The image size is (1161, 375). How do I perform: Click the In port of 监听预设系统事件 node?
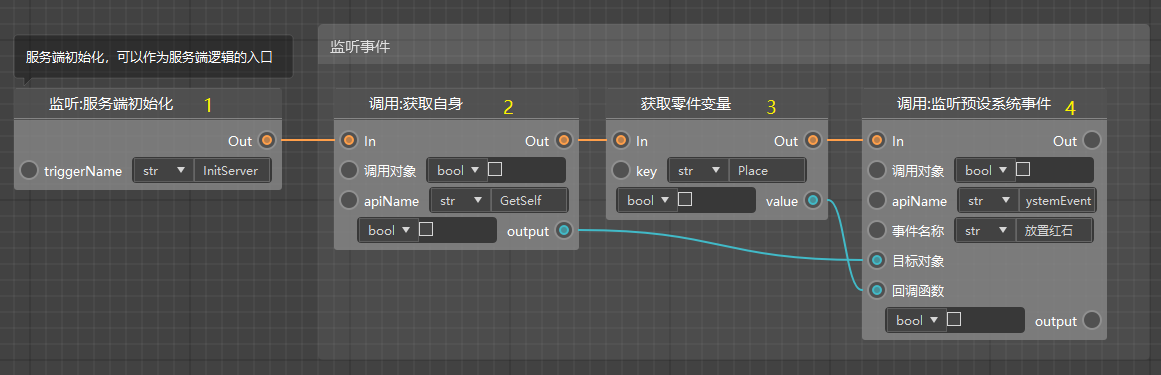877,140
